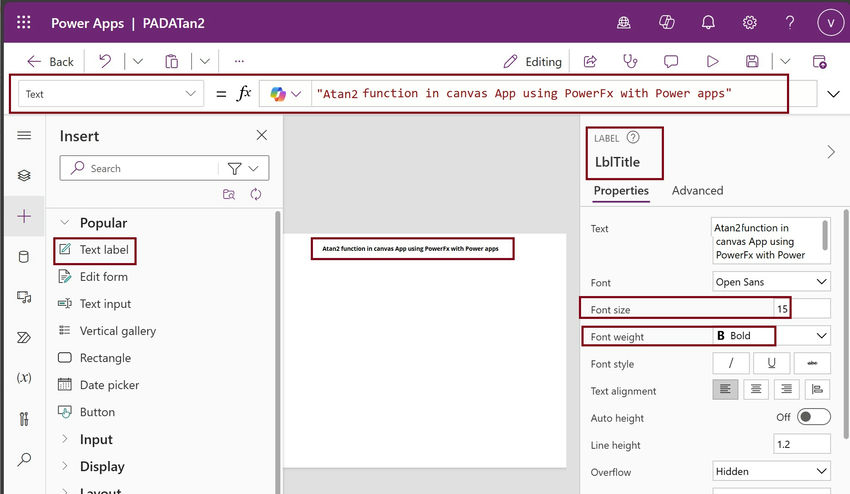The width and height of the screenshot is (850, 494).
Task: Open the Font weight Bold dropdown
Action: [771, 336]
